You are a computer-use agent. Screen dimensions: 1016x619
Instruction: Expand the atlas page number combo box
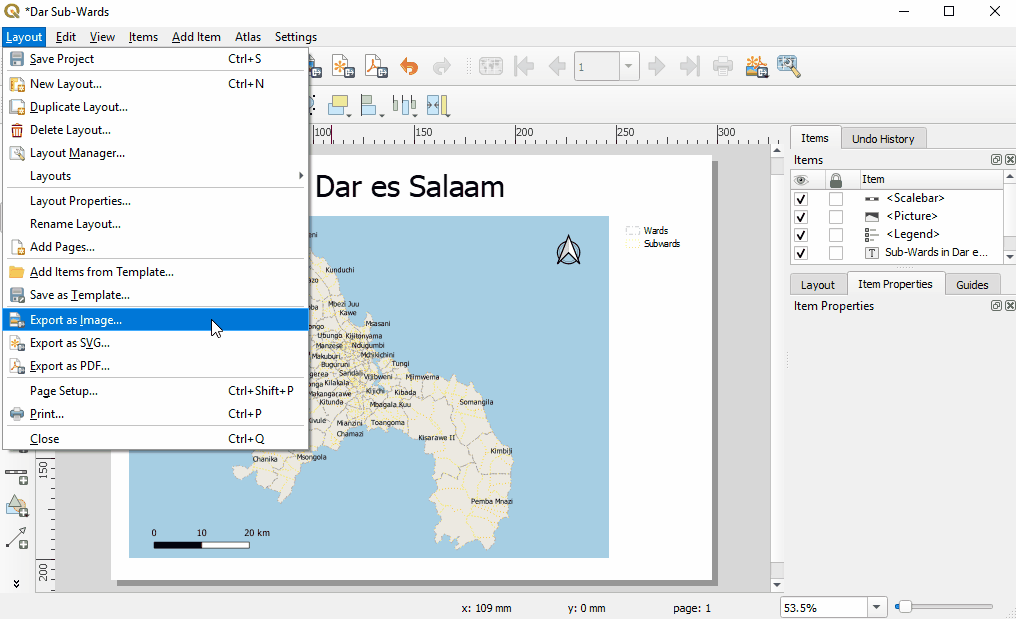(x=629, y=67)
